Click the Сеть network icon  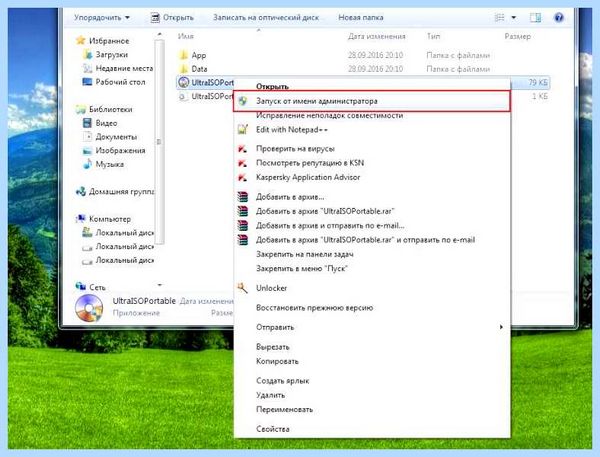click(81, 286)
